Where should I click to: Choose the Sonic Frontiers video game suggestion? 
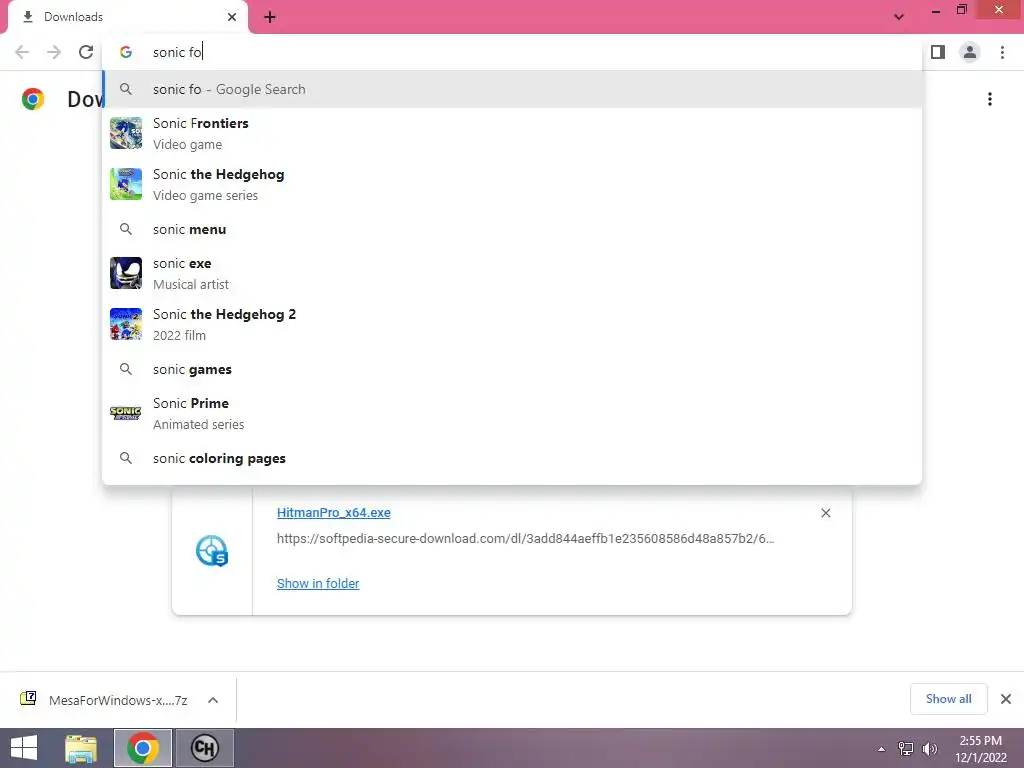click(513, 133)
